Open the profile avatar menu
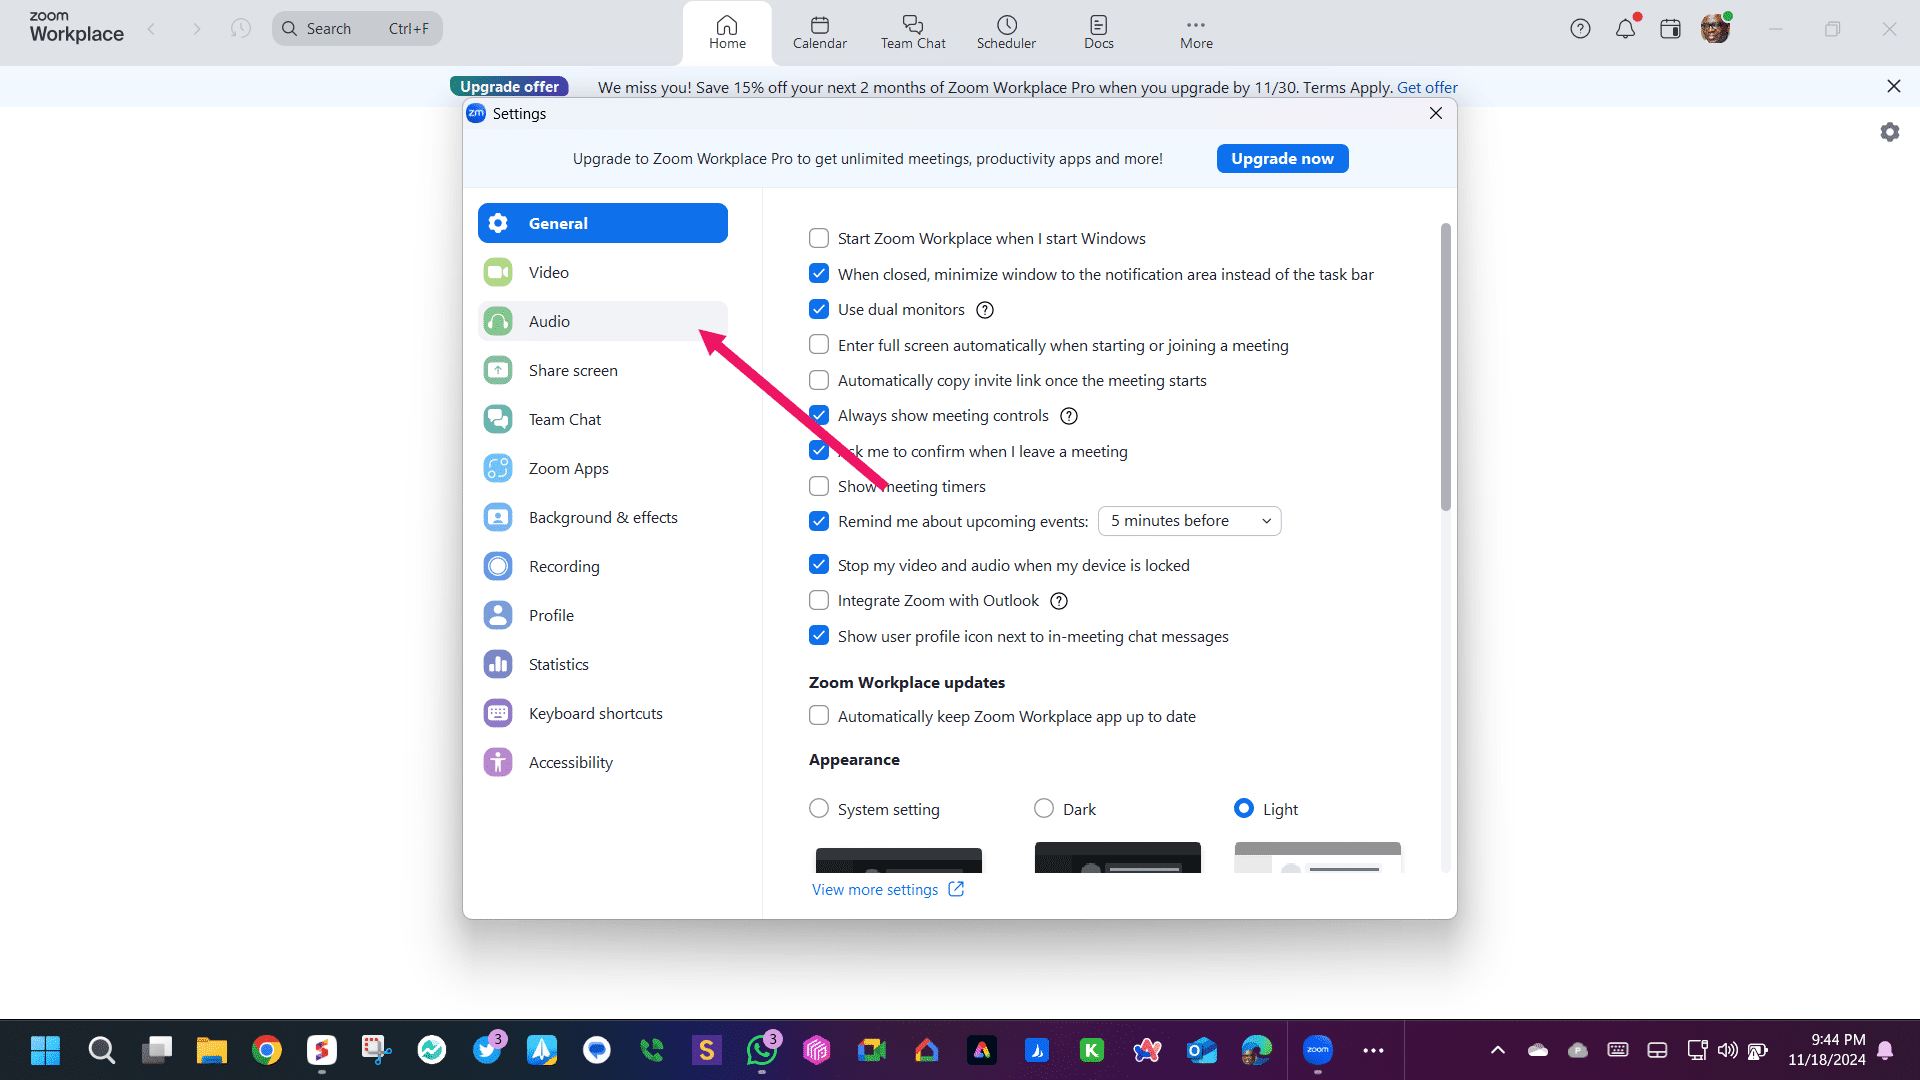Screen dimensions: 1920x1080 point(1715,29)
